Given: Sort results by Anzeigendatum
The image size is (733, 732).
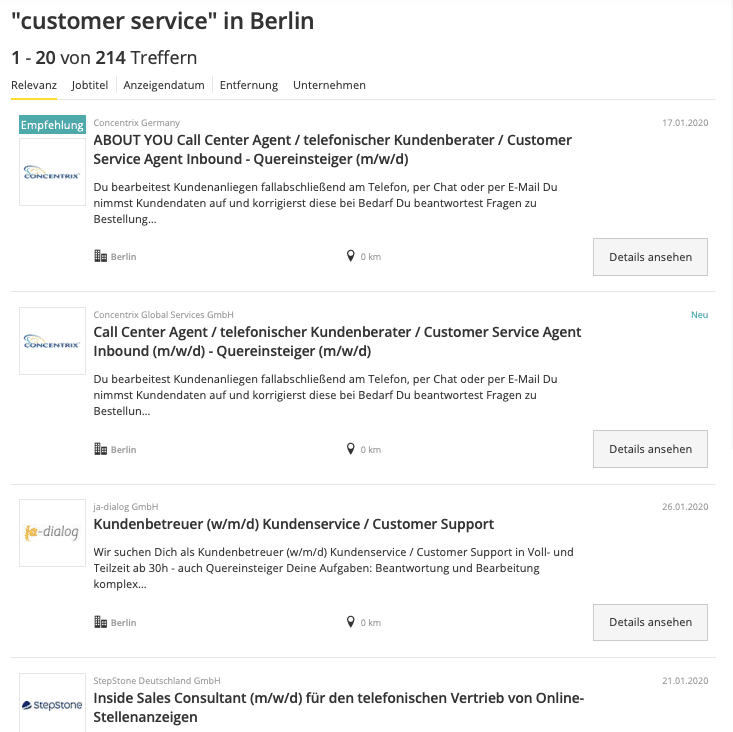Looking at the screenshot, I should coord(164,85).
